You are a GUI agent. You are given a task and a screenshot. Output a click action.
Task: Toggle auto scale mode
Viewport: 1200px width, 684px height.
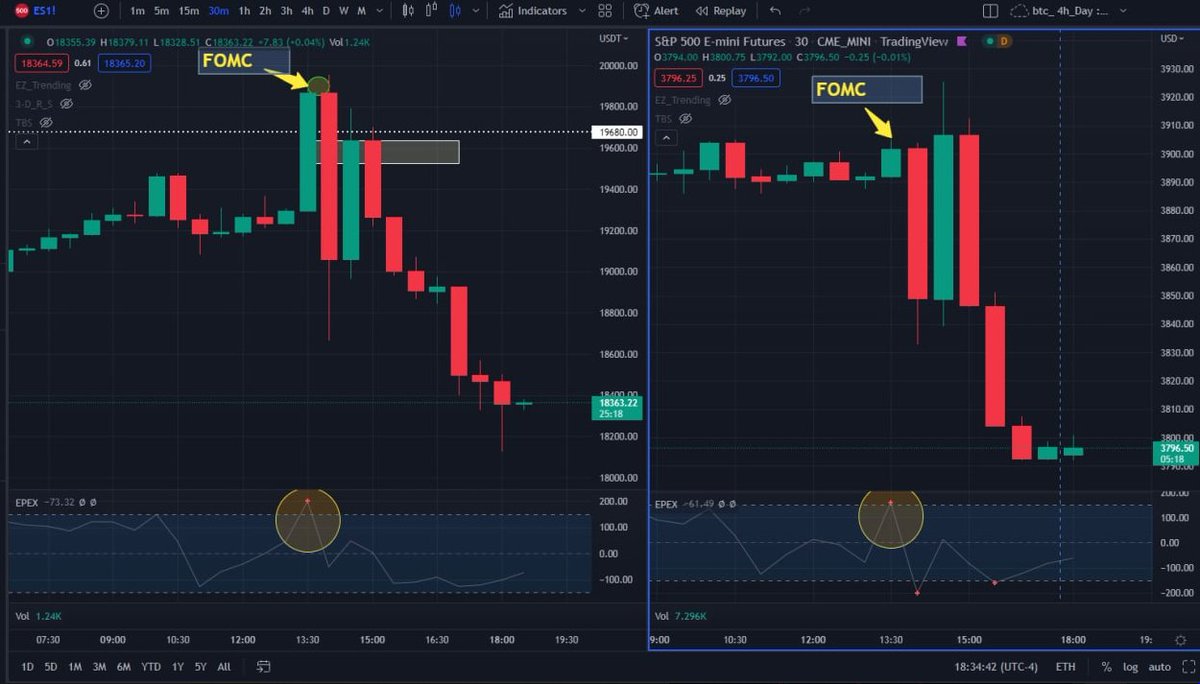(1160, 666)
